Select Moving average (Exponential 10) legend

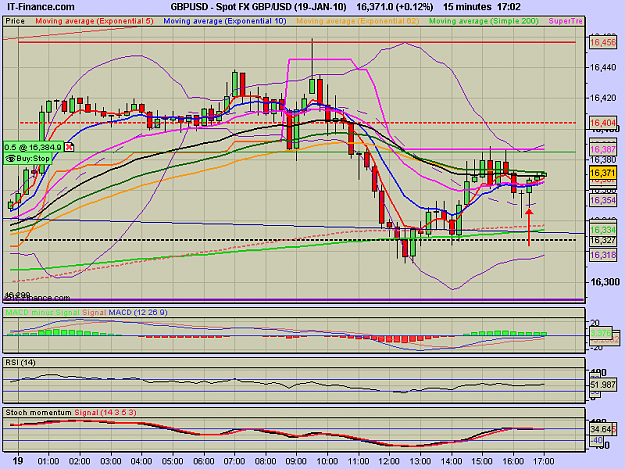pyautogui.click(x=225, y=22)
